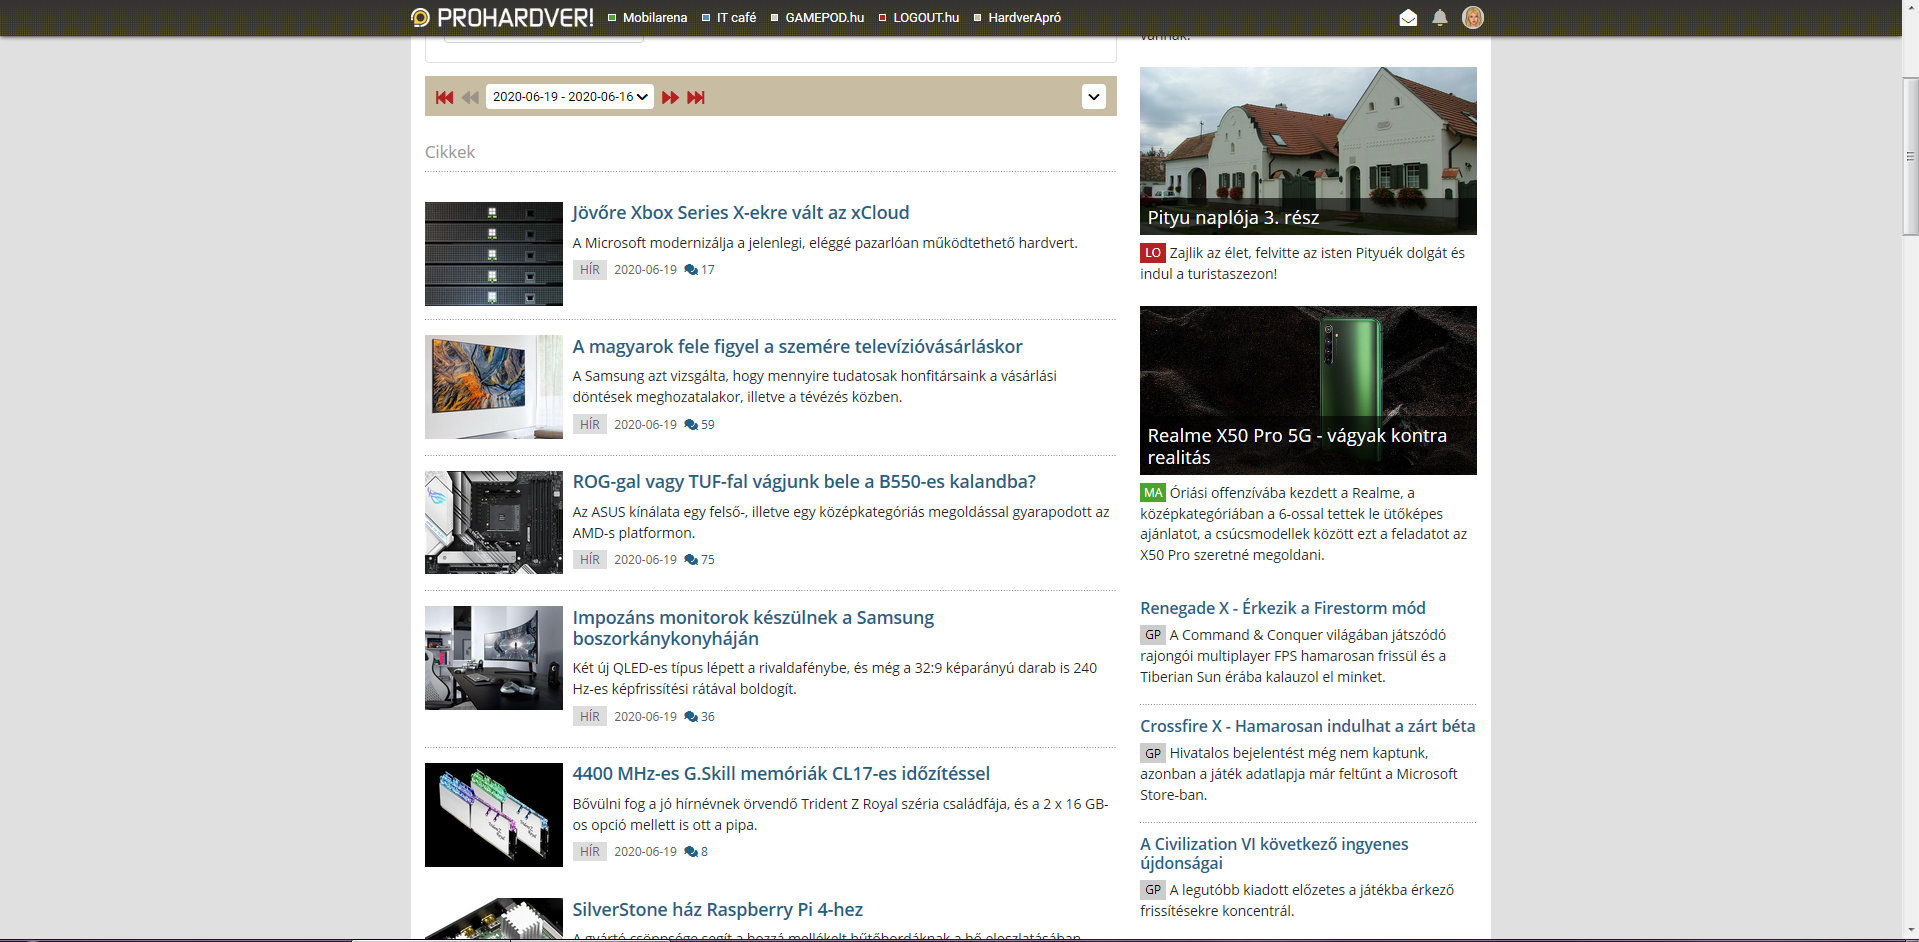Open article 'A magyarok fele figyel a szemére televízióvásárláskor'

click(x=797, y=346)
